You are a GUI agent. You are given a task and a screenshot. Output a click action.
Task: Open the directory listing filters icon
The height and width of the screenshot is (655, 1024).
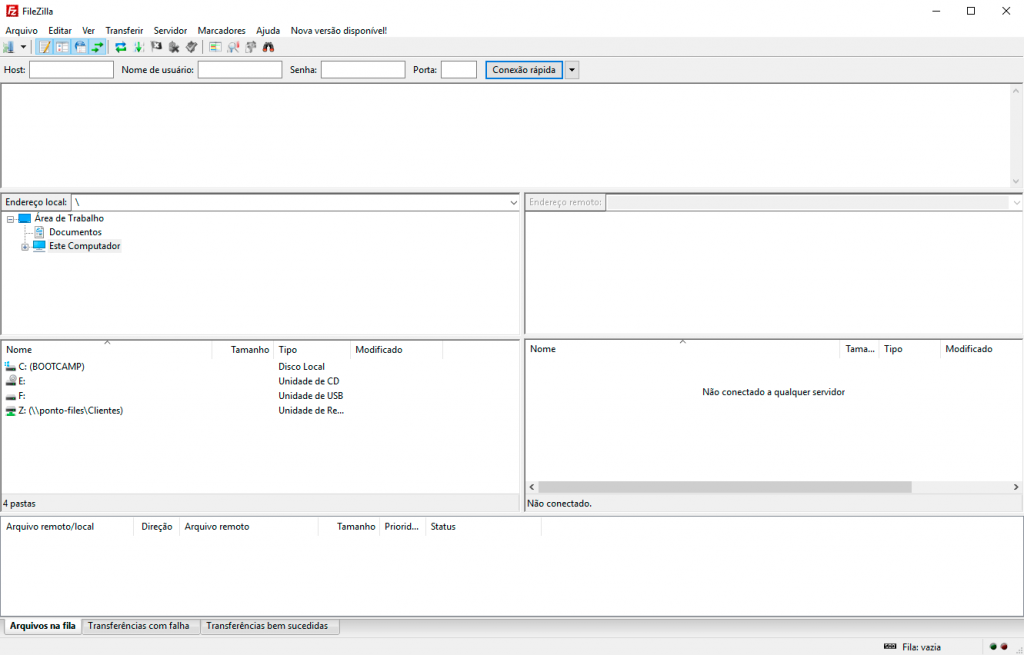215,47
